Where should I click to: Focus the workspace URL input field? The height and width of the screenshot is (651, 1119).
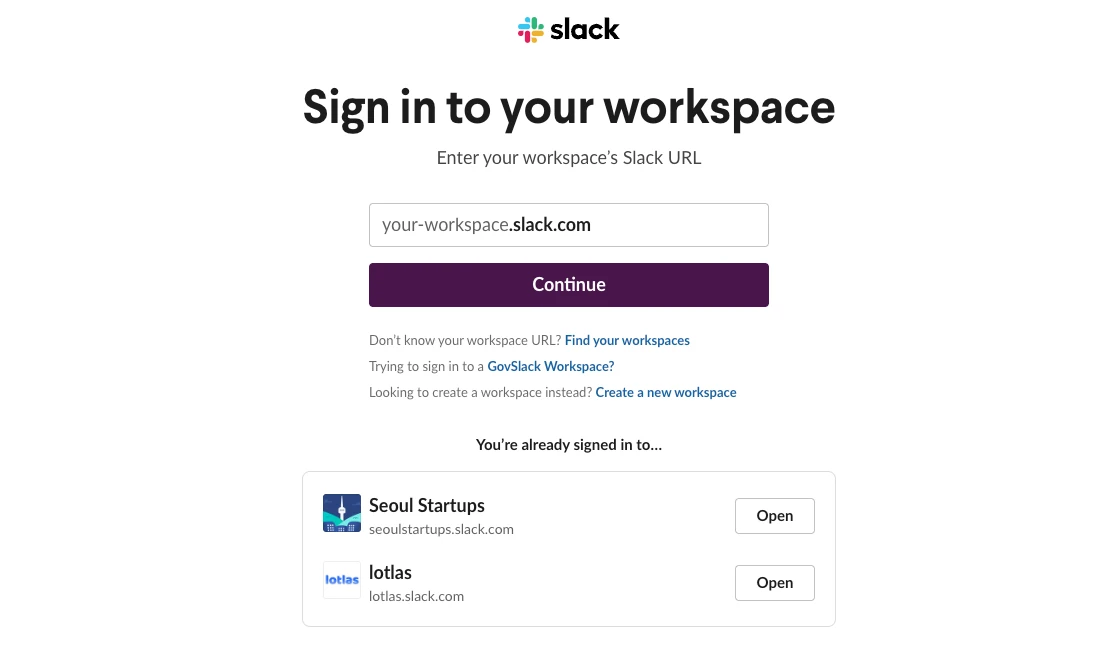tap(568, 225)
